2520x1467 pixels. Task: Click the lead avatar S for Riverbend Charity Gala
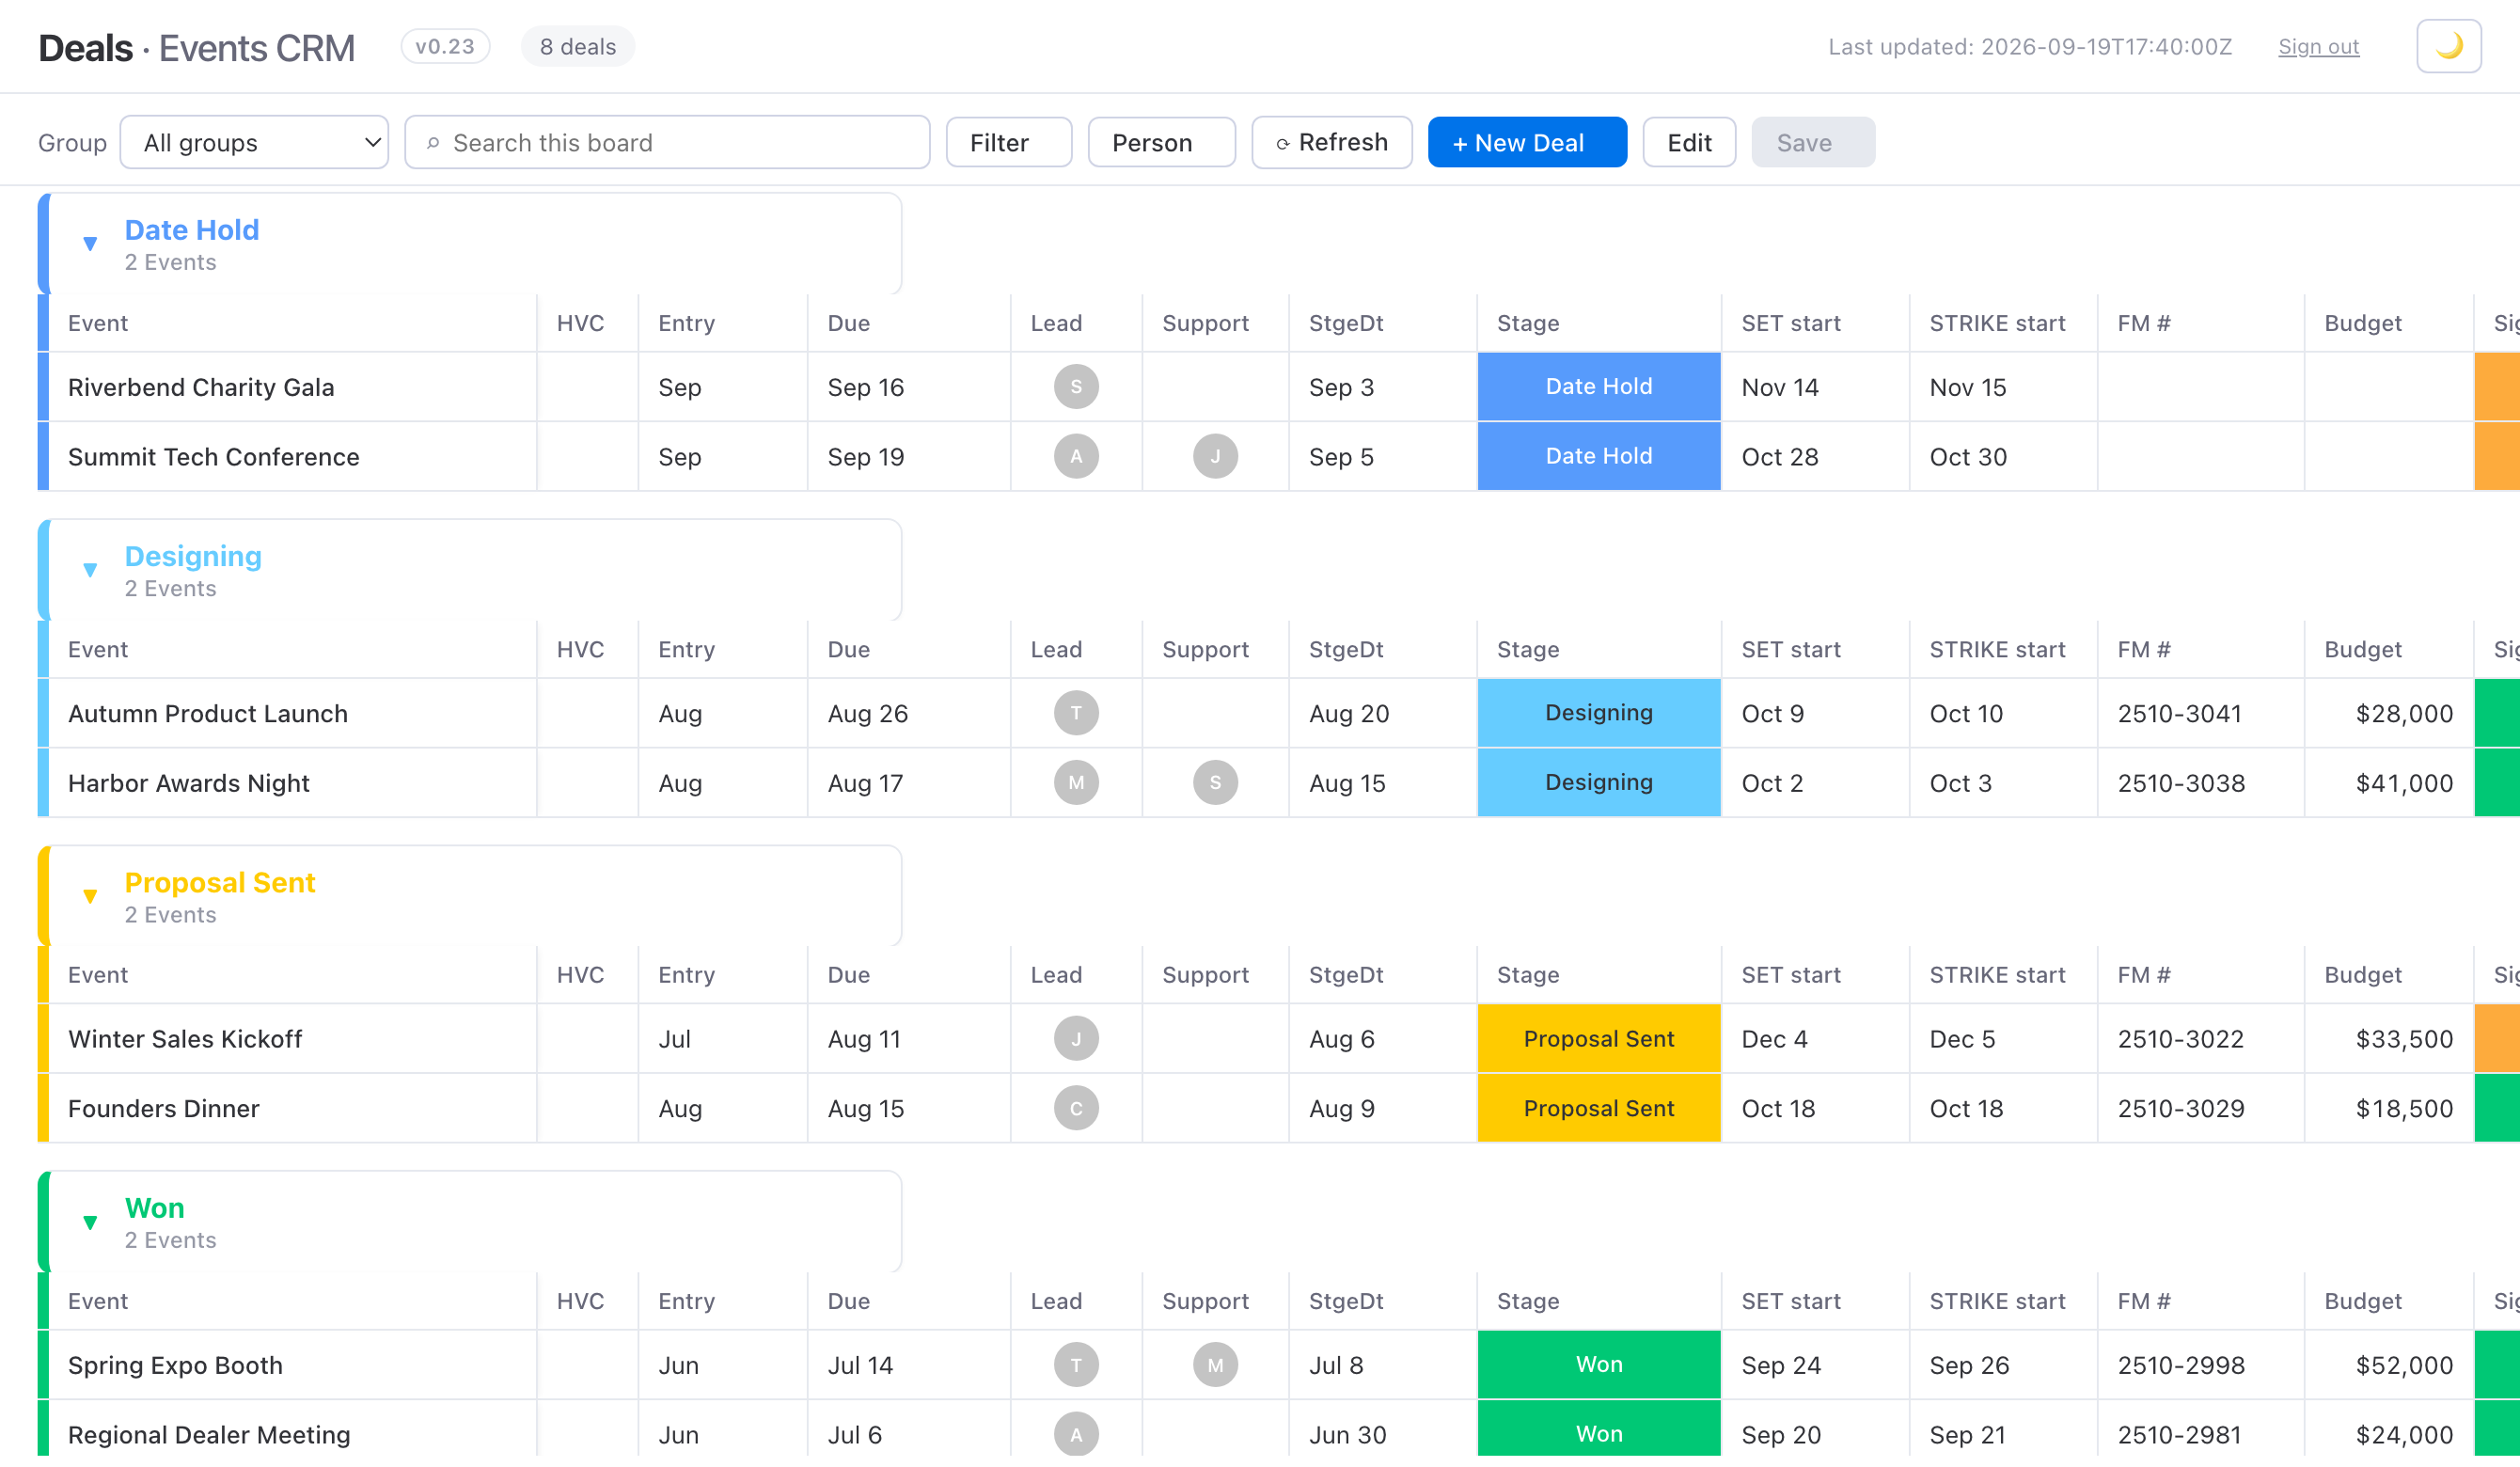[1076, 387]
